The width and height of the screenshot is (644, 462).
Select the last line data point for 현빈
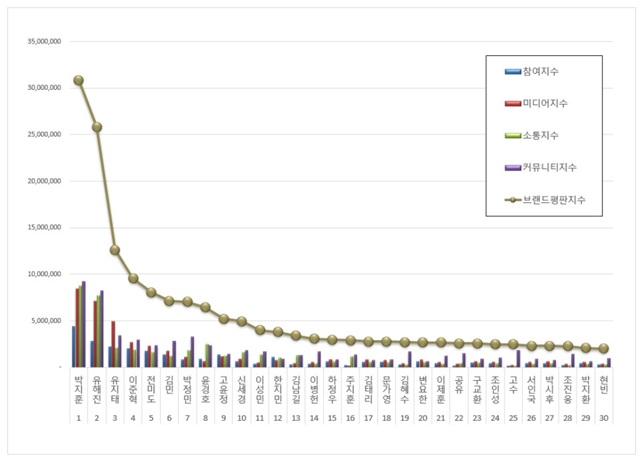(x=603, y=349)
